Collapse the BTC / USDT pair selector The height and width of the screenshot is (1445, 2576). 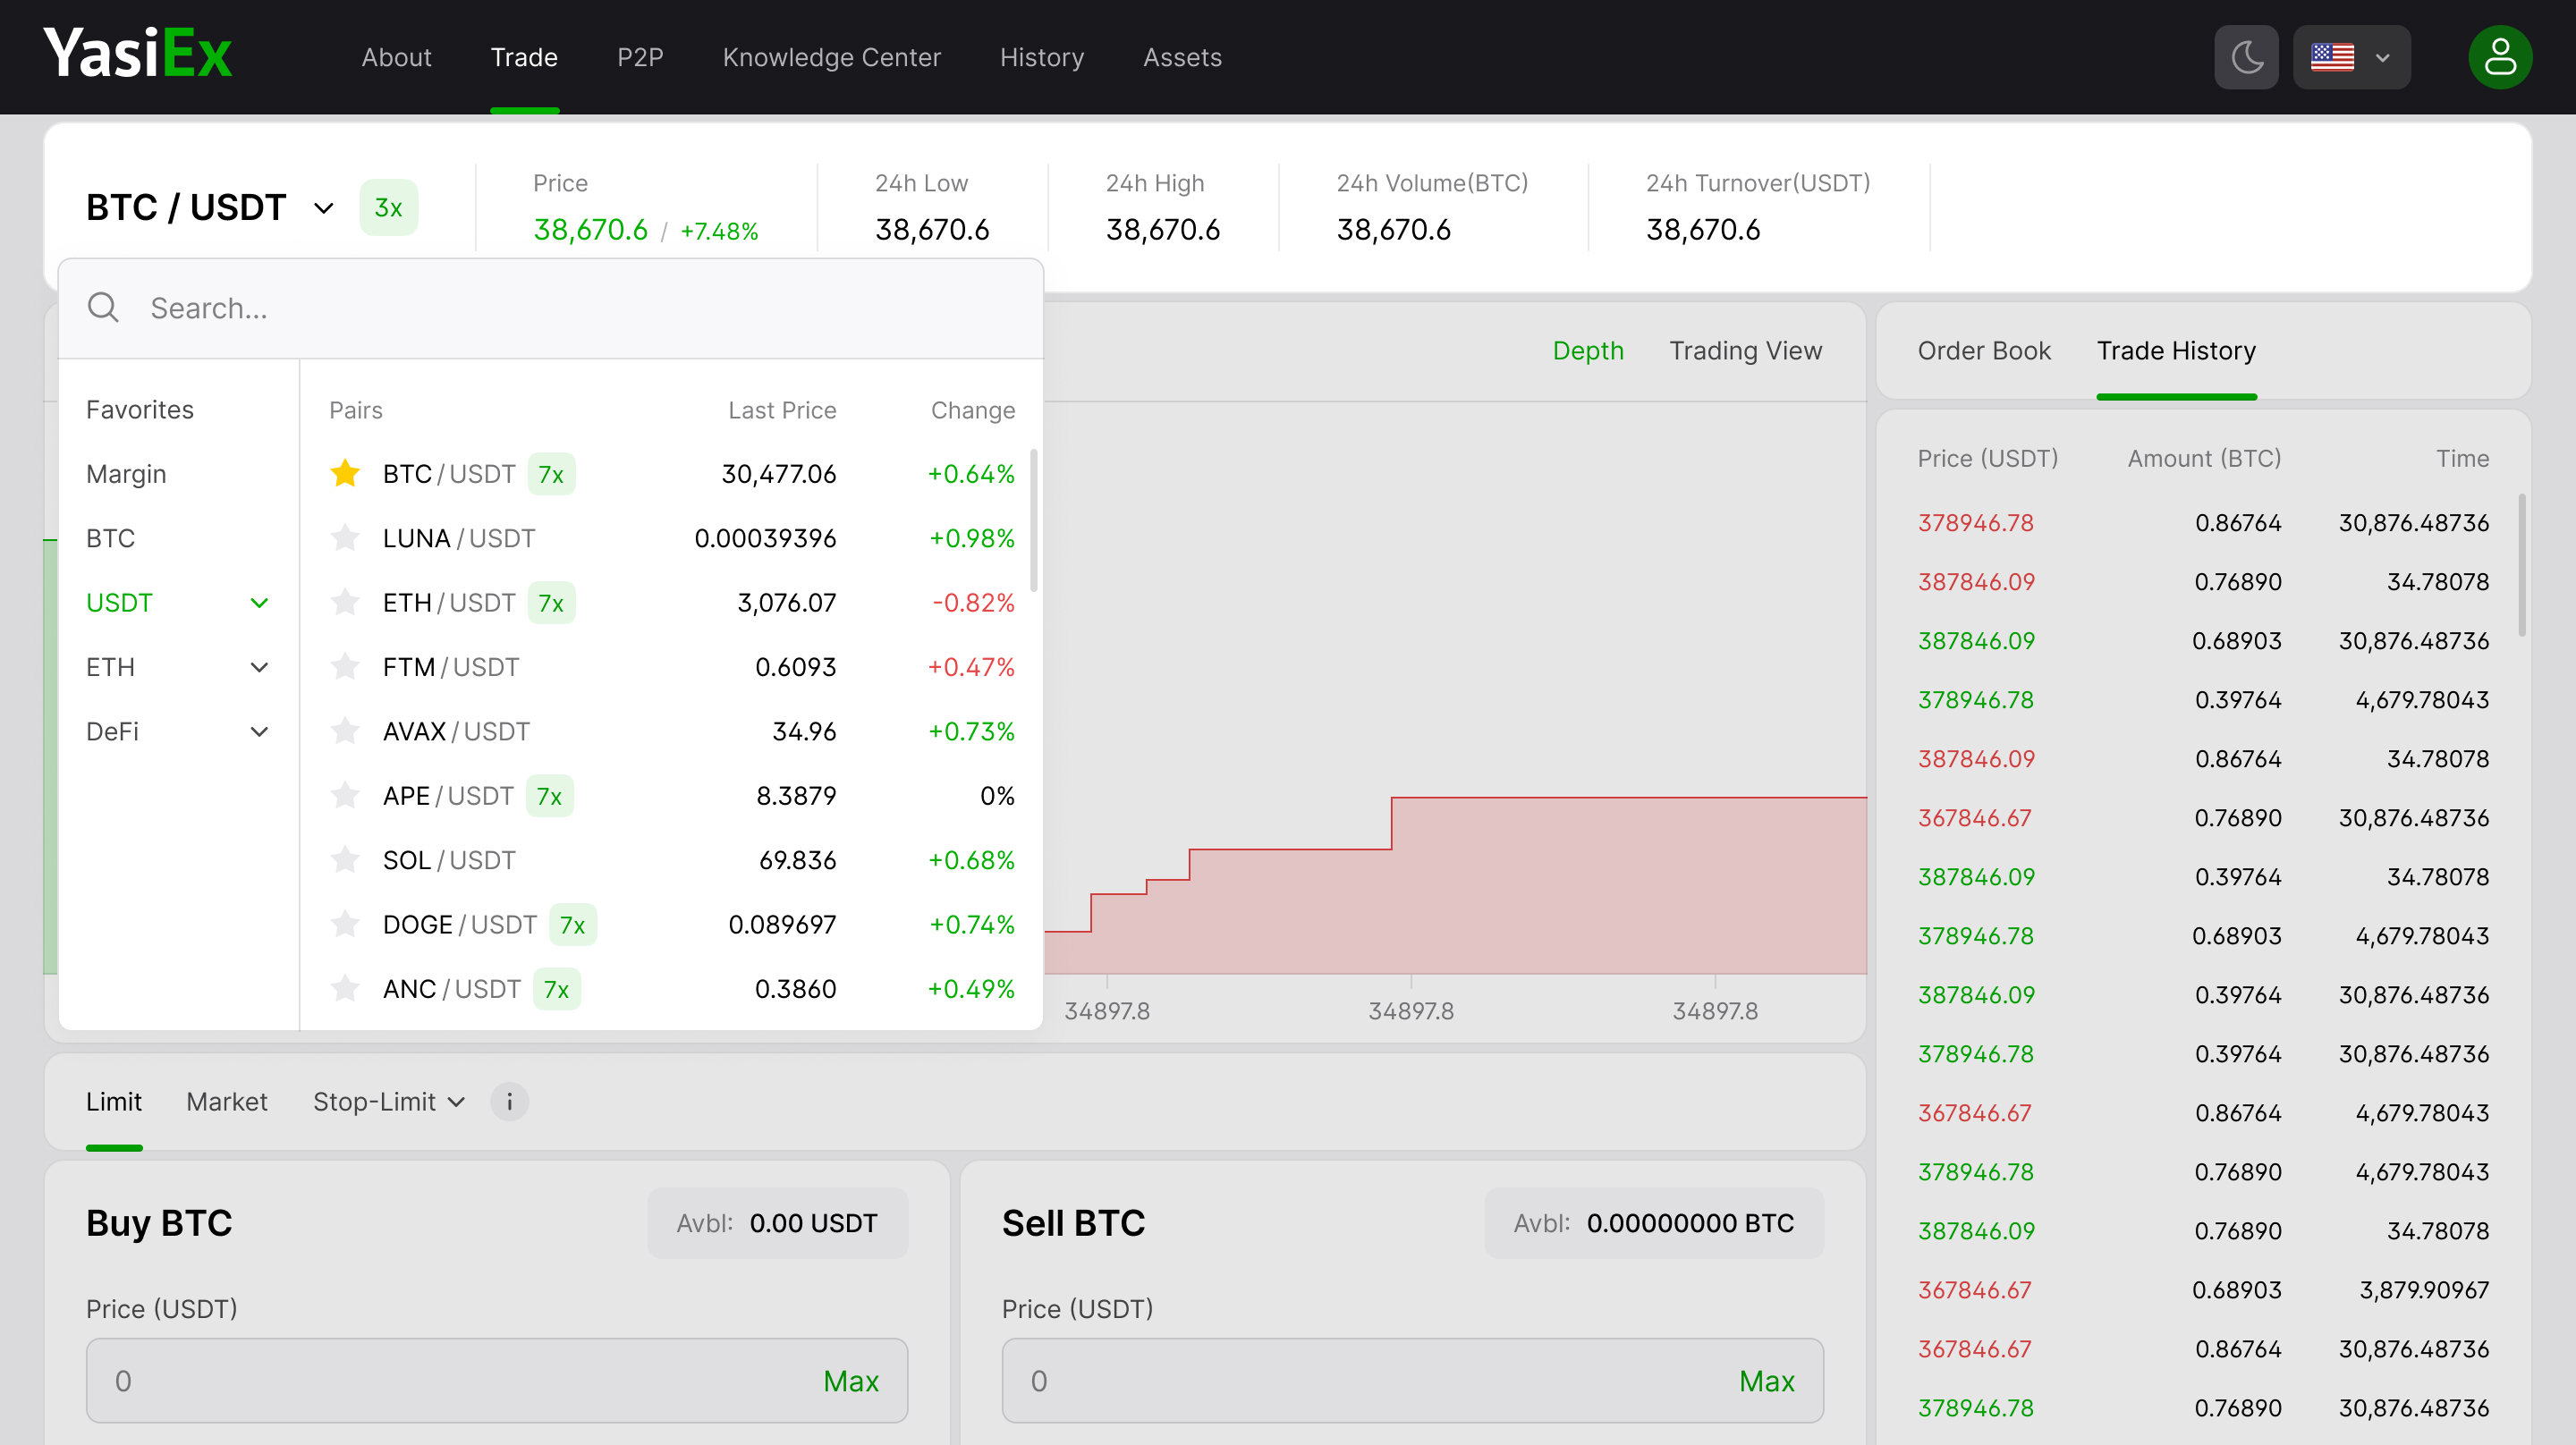pos(322,208)
